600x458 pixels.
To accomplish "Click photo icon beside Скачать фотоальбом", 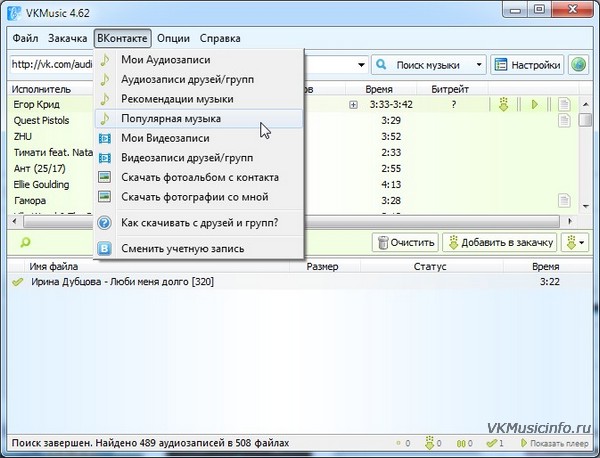I will 104,177.
